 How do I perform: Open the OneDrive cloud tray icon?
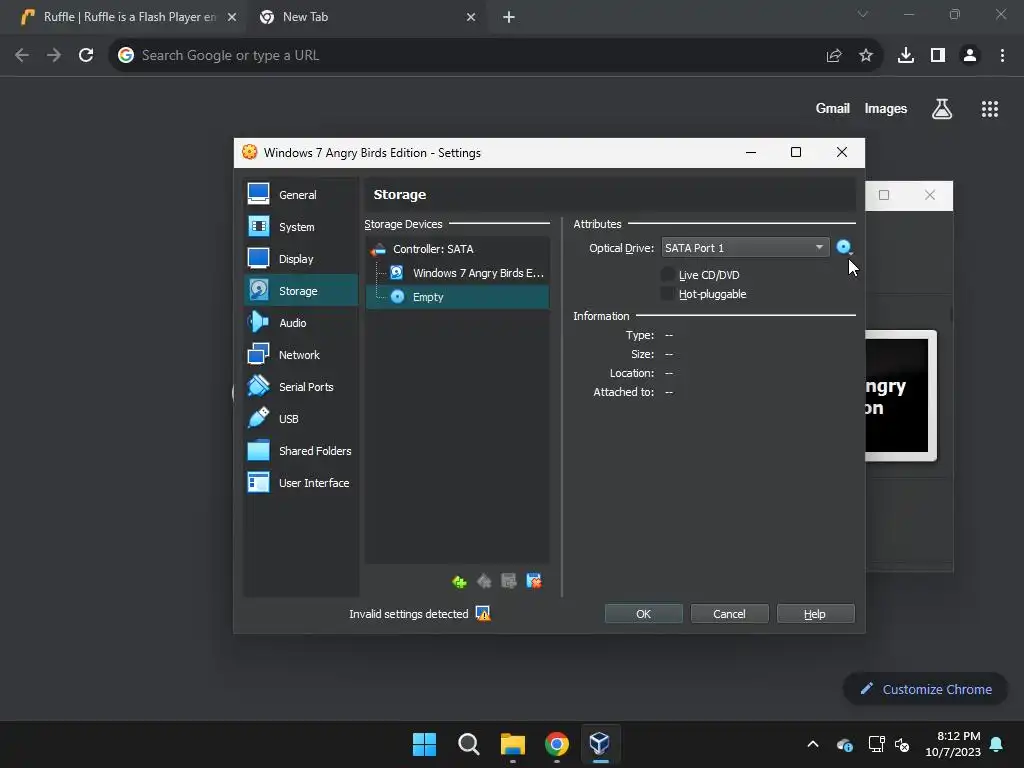click(x=844, y=744)
